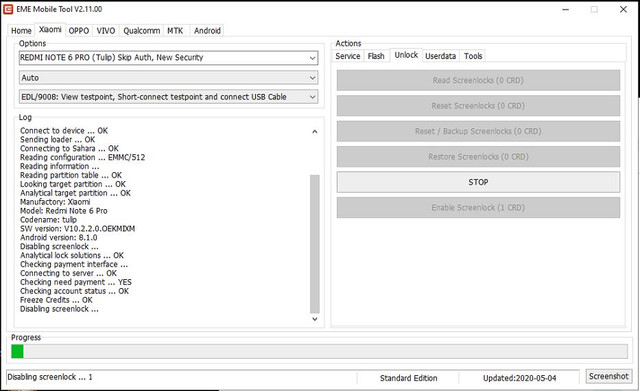
Task: Open the Tools actions tab
Action: tap(473, 56)
